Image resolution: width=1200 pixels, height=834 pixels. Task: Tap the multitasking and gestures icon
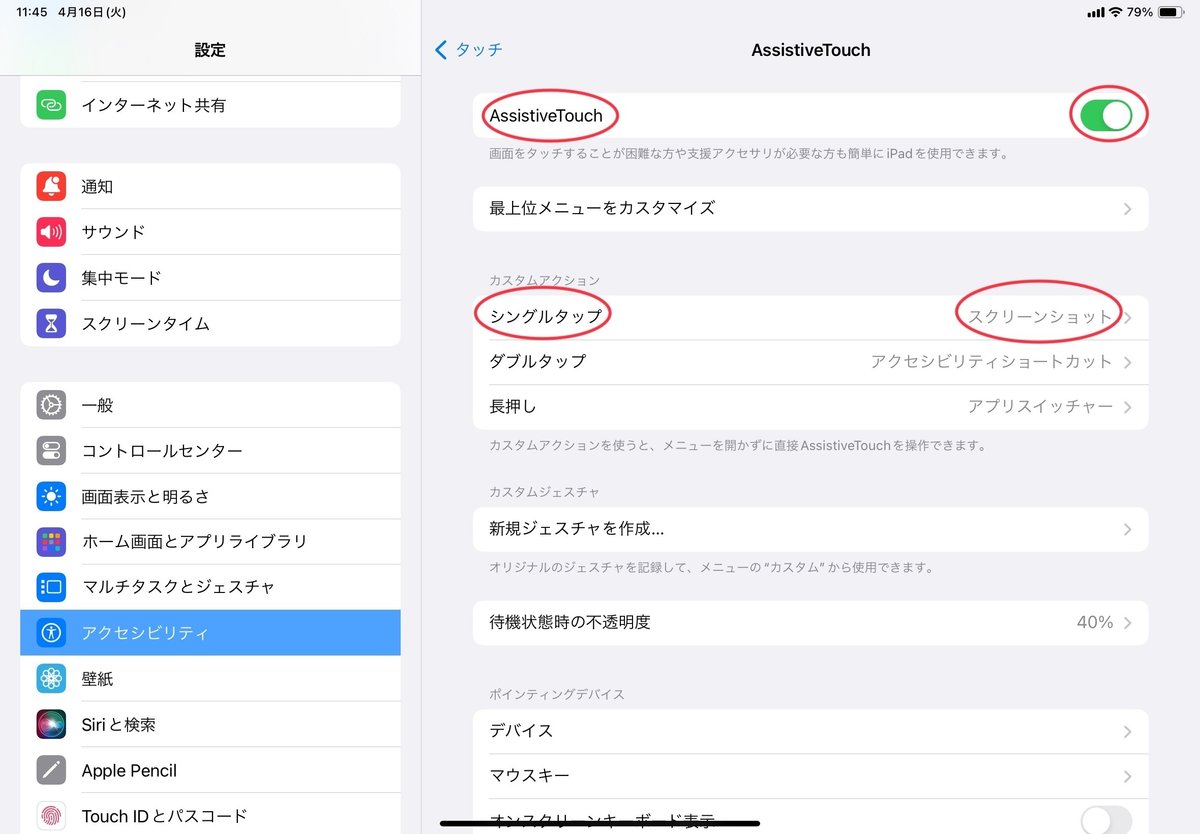51,587
